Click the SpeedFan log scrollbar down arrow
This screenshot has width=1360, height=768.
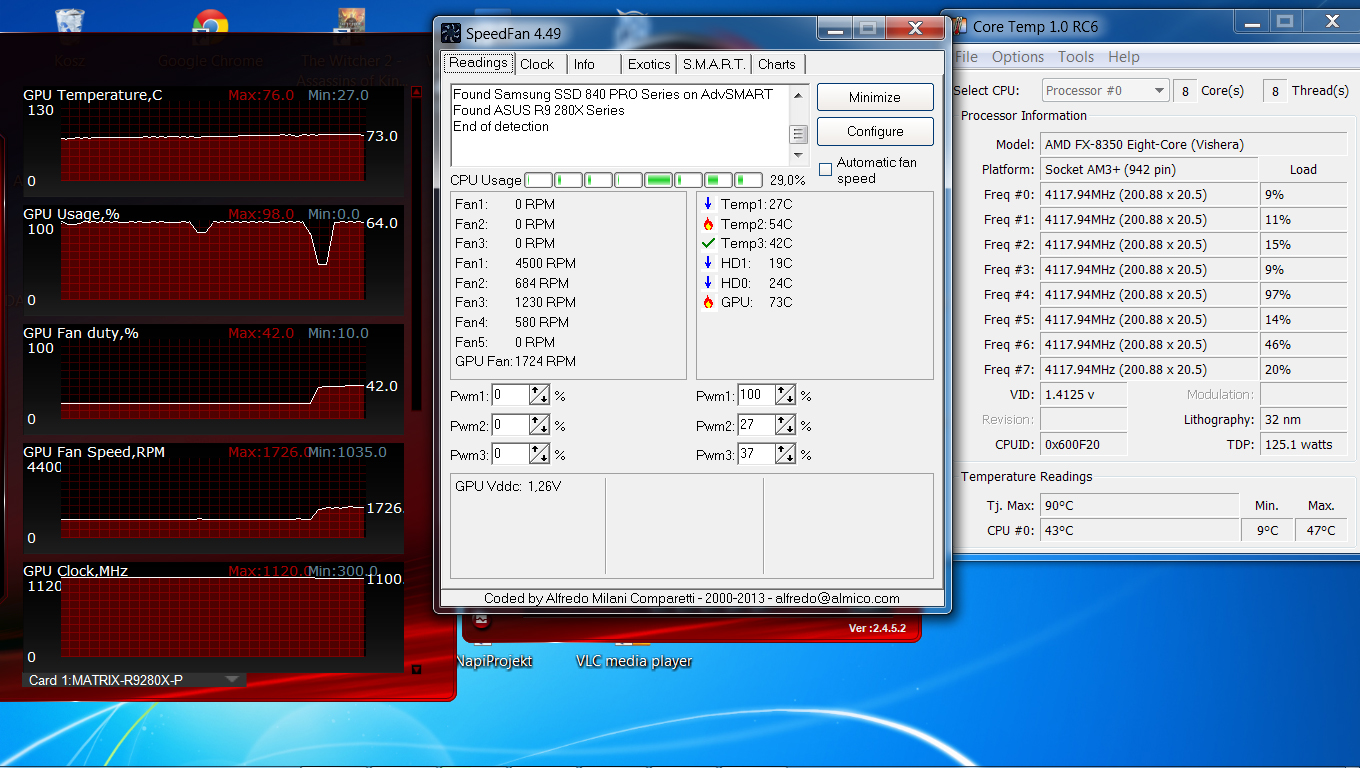pyautogui.click(x=798, y=156)
